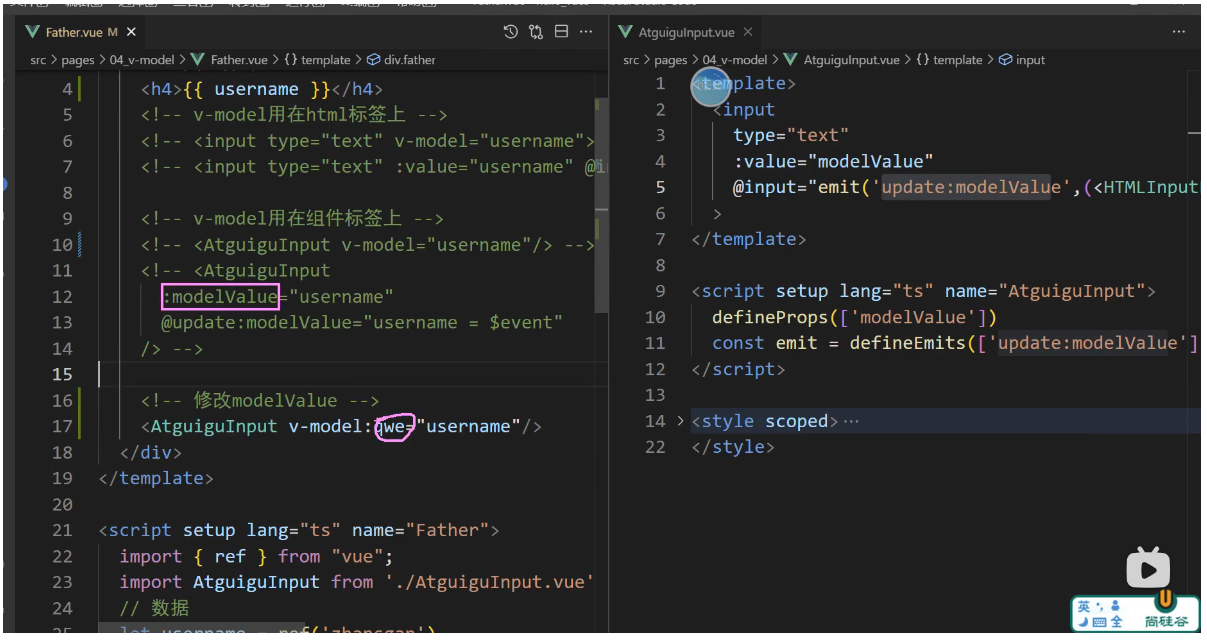Open src breadcrumb in right editor
Screen dimensions: 1207x640
631,60
